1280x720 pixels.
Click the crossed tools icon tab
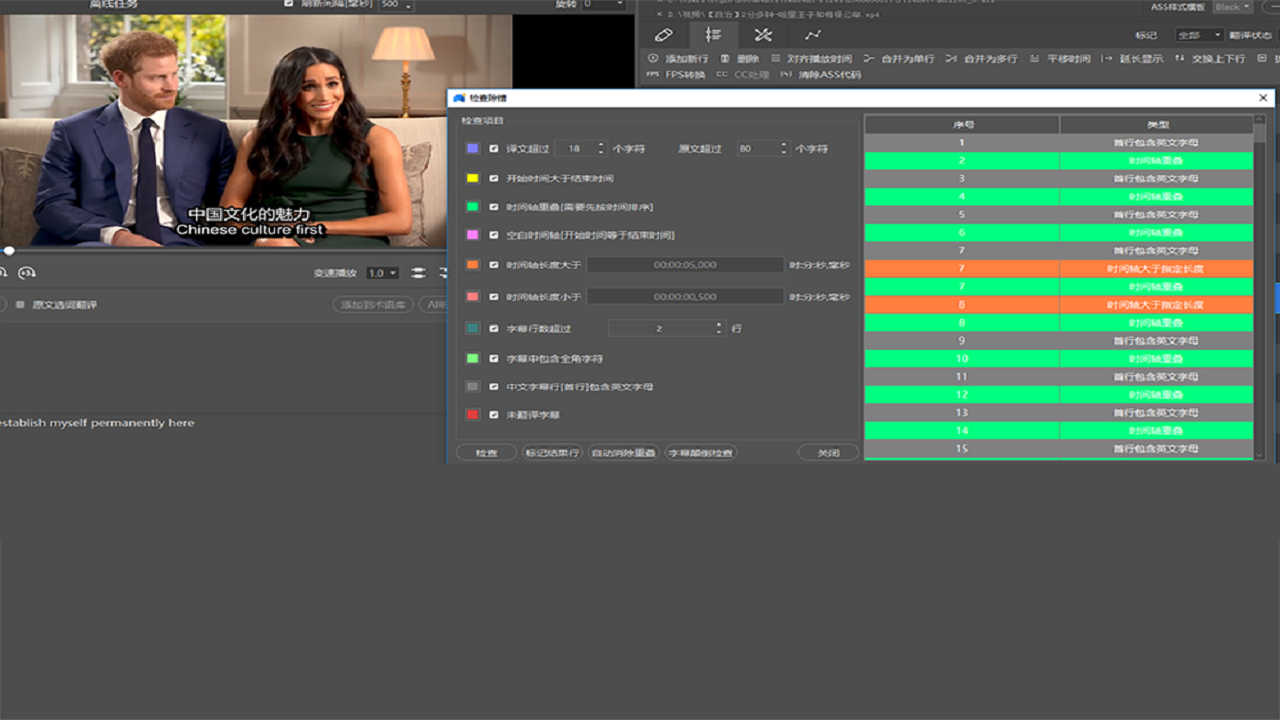click(x=763, y=35)
